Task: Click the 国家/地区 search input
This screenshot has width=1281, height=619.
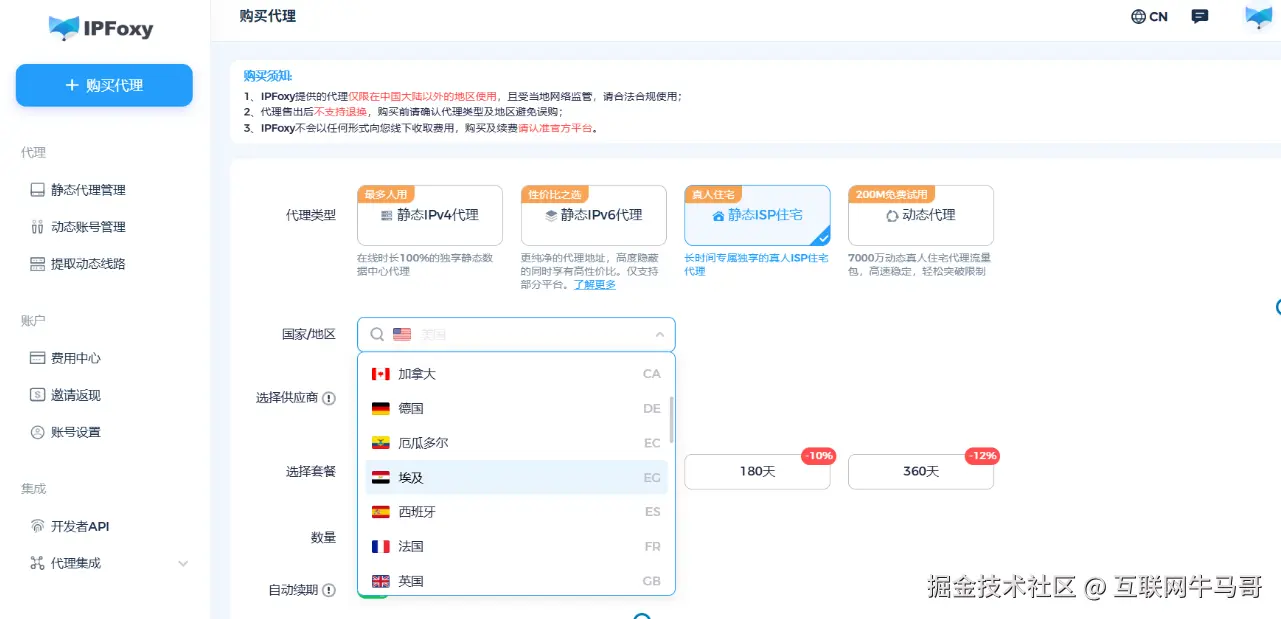Action: click(516, 334)
